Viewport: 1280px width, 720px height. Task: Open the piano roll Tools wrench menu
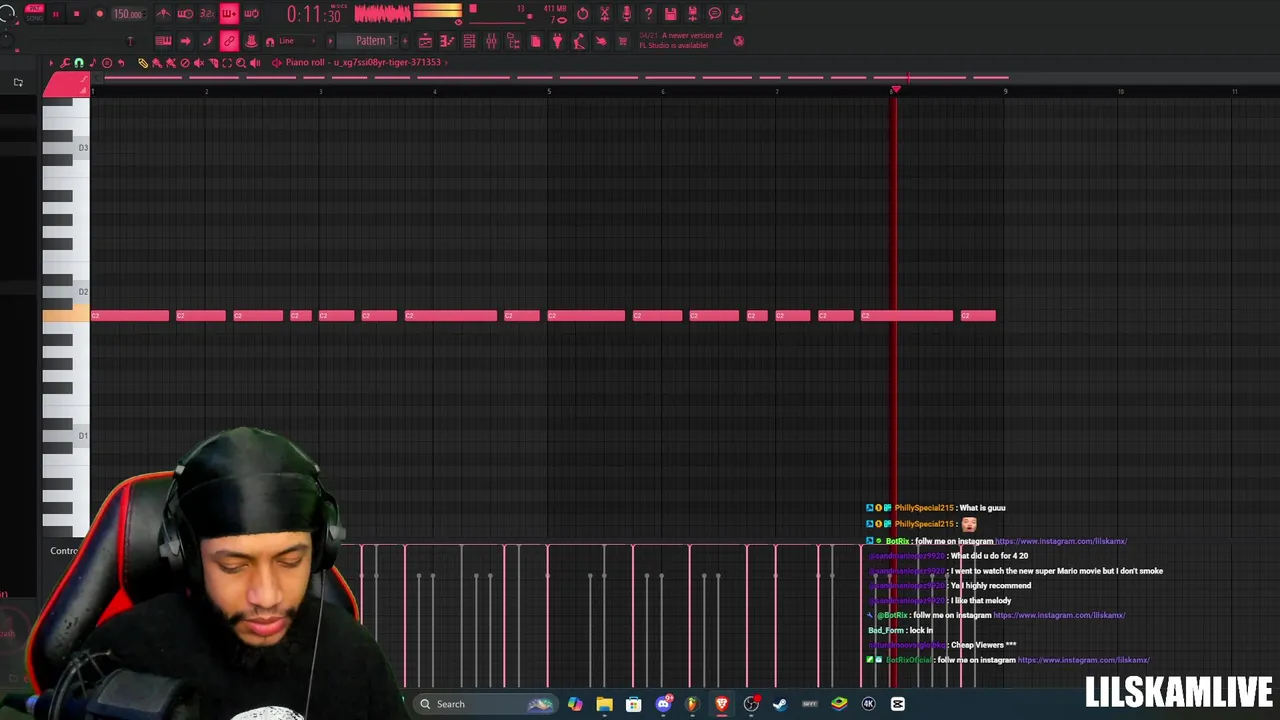coord(65,63)
